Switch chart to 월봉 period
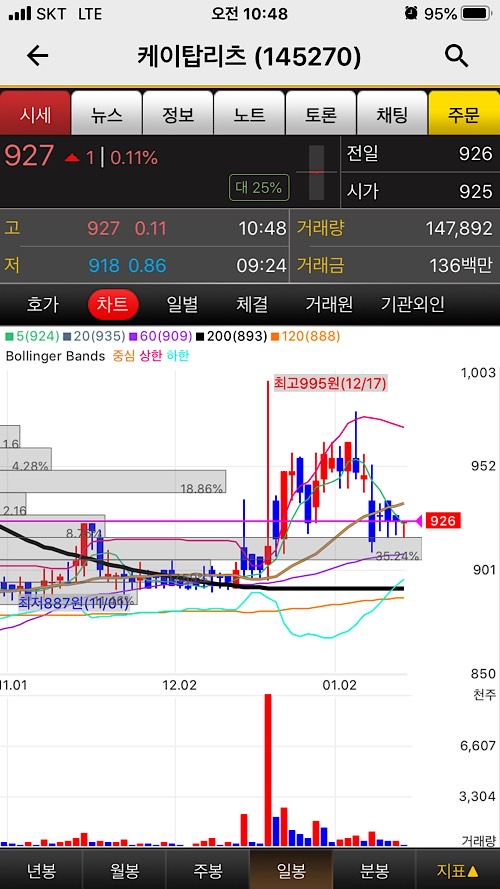 coord(125,870)
